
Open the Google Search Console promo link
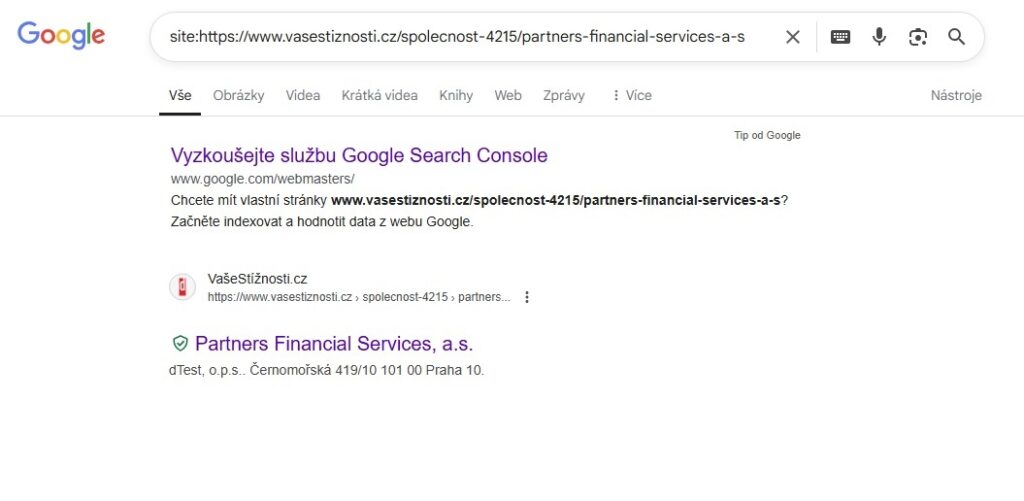[x=359, y=155]
